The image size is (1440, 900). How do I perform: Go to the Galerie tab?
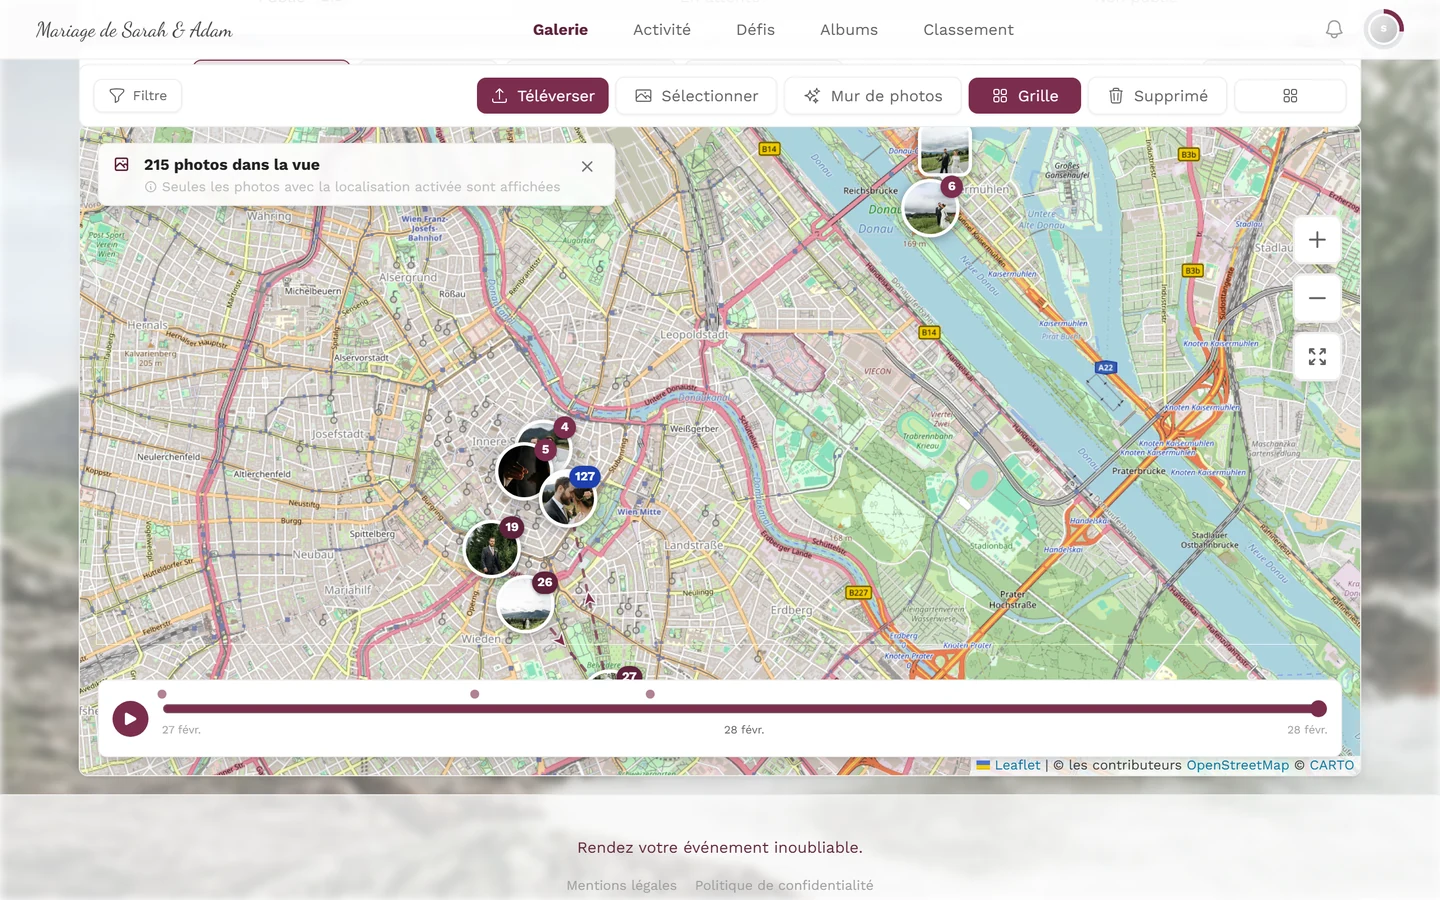pos(560,30)
